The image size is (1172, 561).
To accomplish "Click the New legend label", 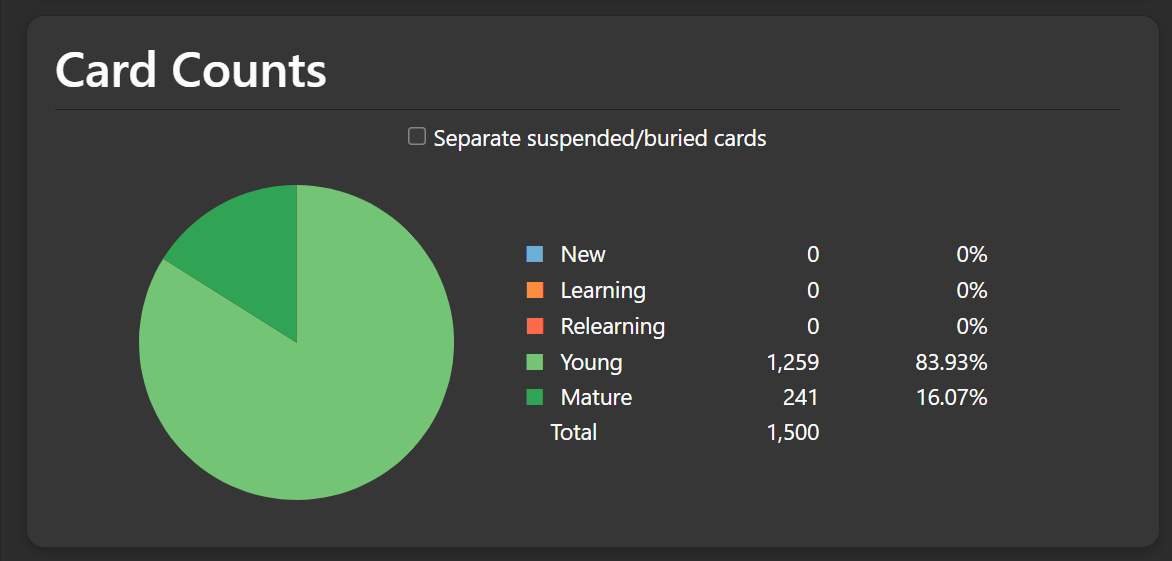I will pyautogui.click(x=583, y=255).
